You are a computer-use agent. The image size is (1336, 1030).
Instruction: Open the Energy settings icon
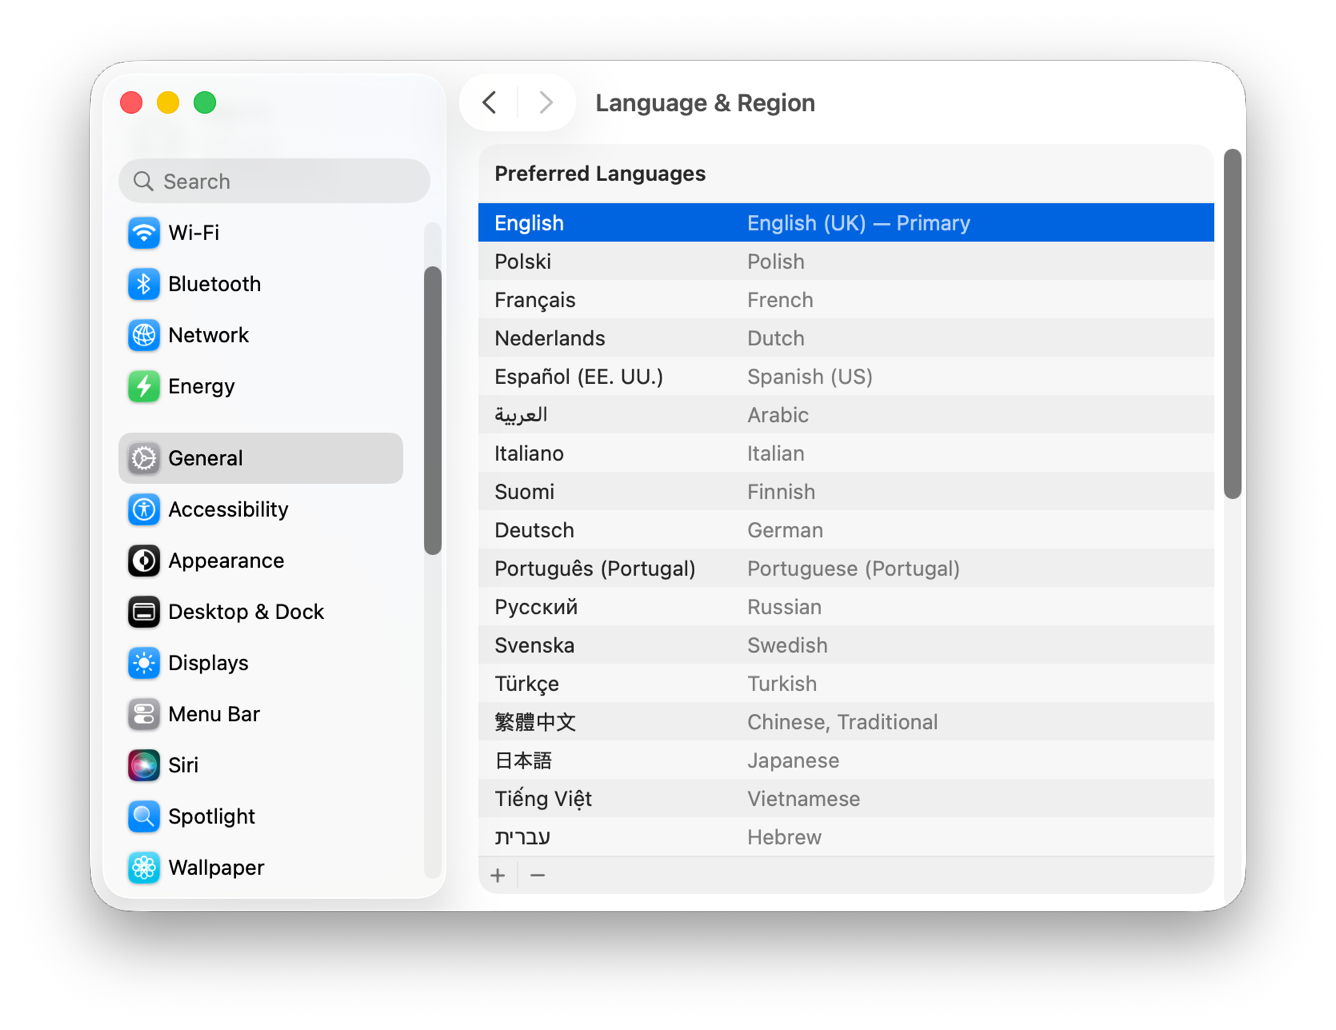coord(144,386)
